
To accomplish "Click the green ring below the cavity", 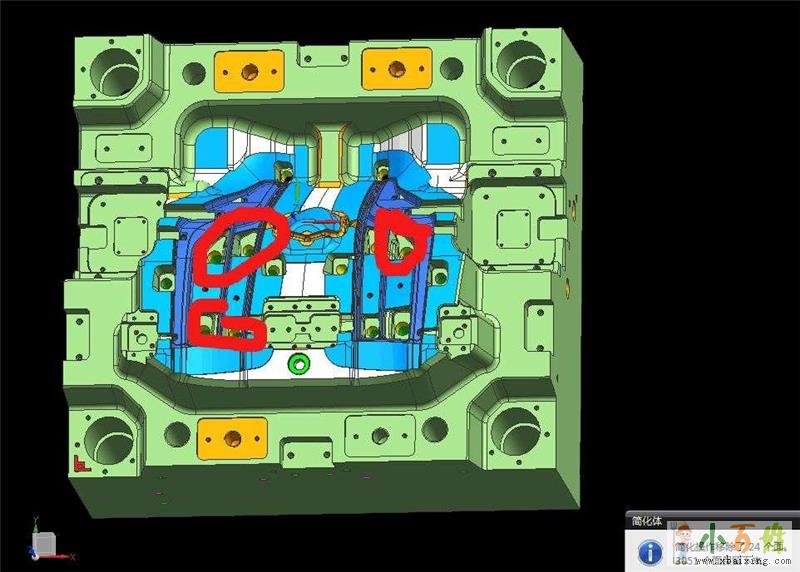I will [296, 364].
